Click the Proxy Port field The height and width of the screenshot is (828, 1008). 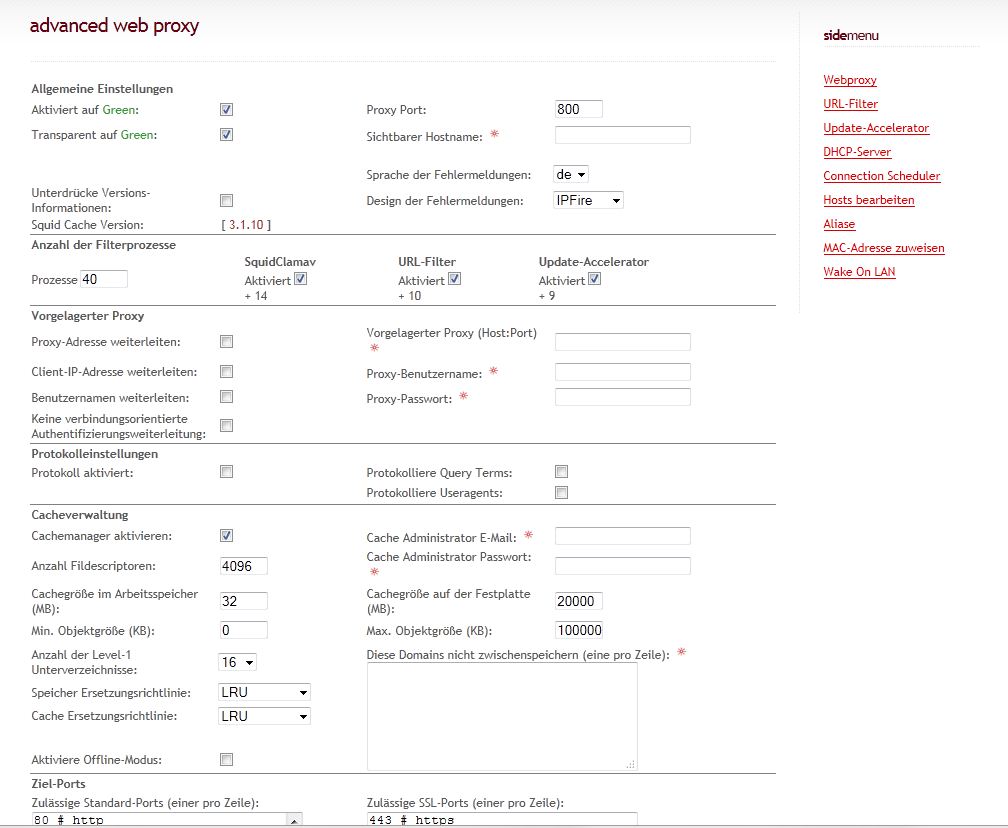pyautogui.click(x=579, y=109)
